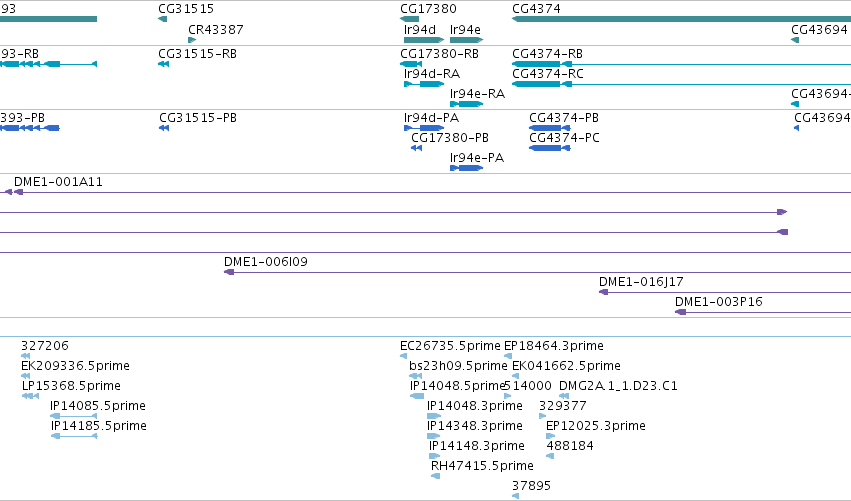Open the IP14085.5prime EST label
The width and height of the screenshot is (851, 501).
(98, 406)
